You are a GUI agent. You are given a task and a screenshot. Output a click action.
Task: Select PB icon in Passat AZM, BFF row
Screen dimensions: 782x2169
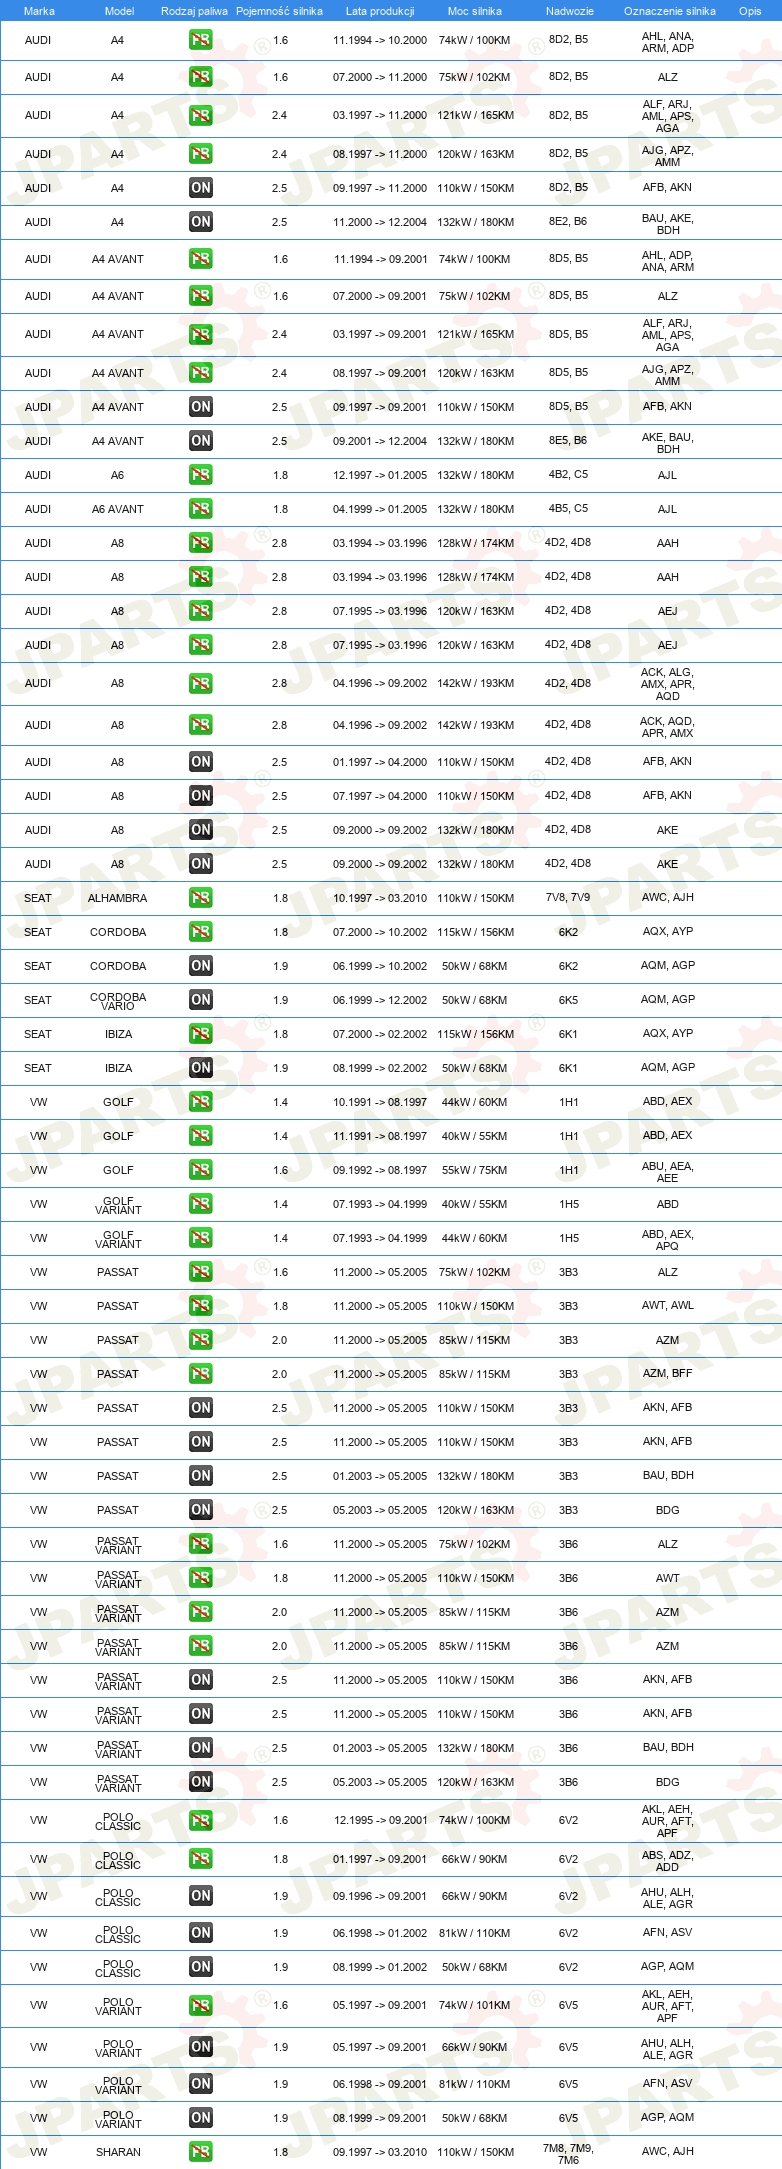201,1374
